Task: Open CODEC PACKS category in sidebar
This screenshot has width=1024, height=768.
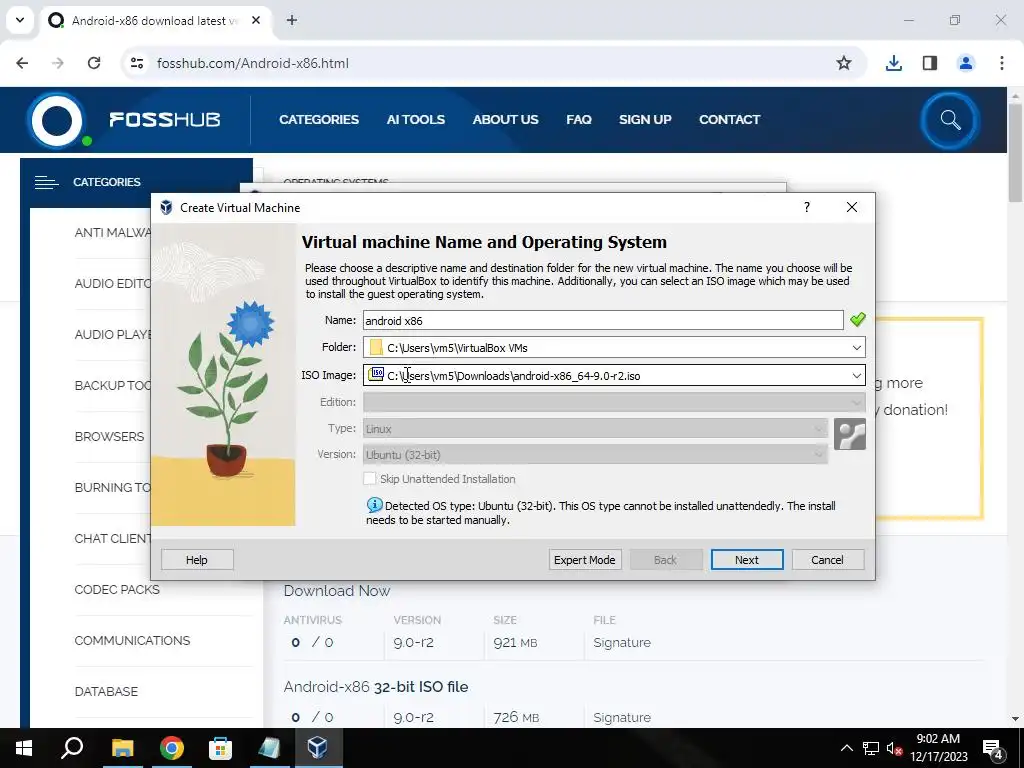Action: pyautogui.click(x=117, y=589)
